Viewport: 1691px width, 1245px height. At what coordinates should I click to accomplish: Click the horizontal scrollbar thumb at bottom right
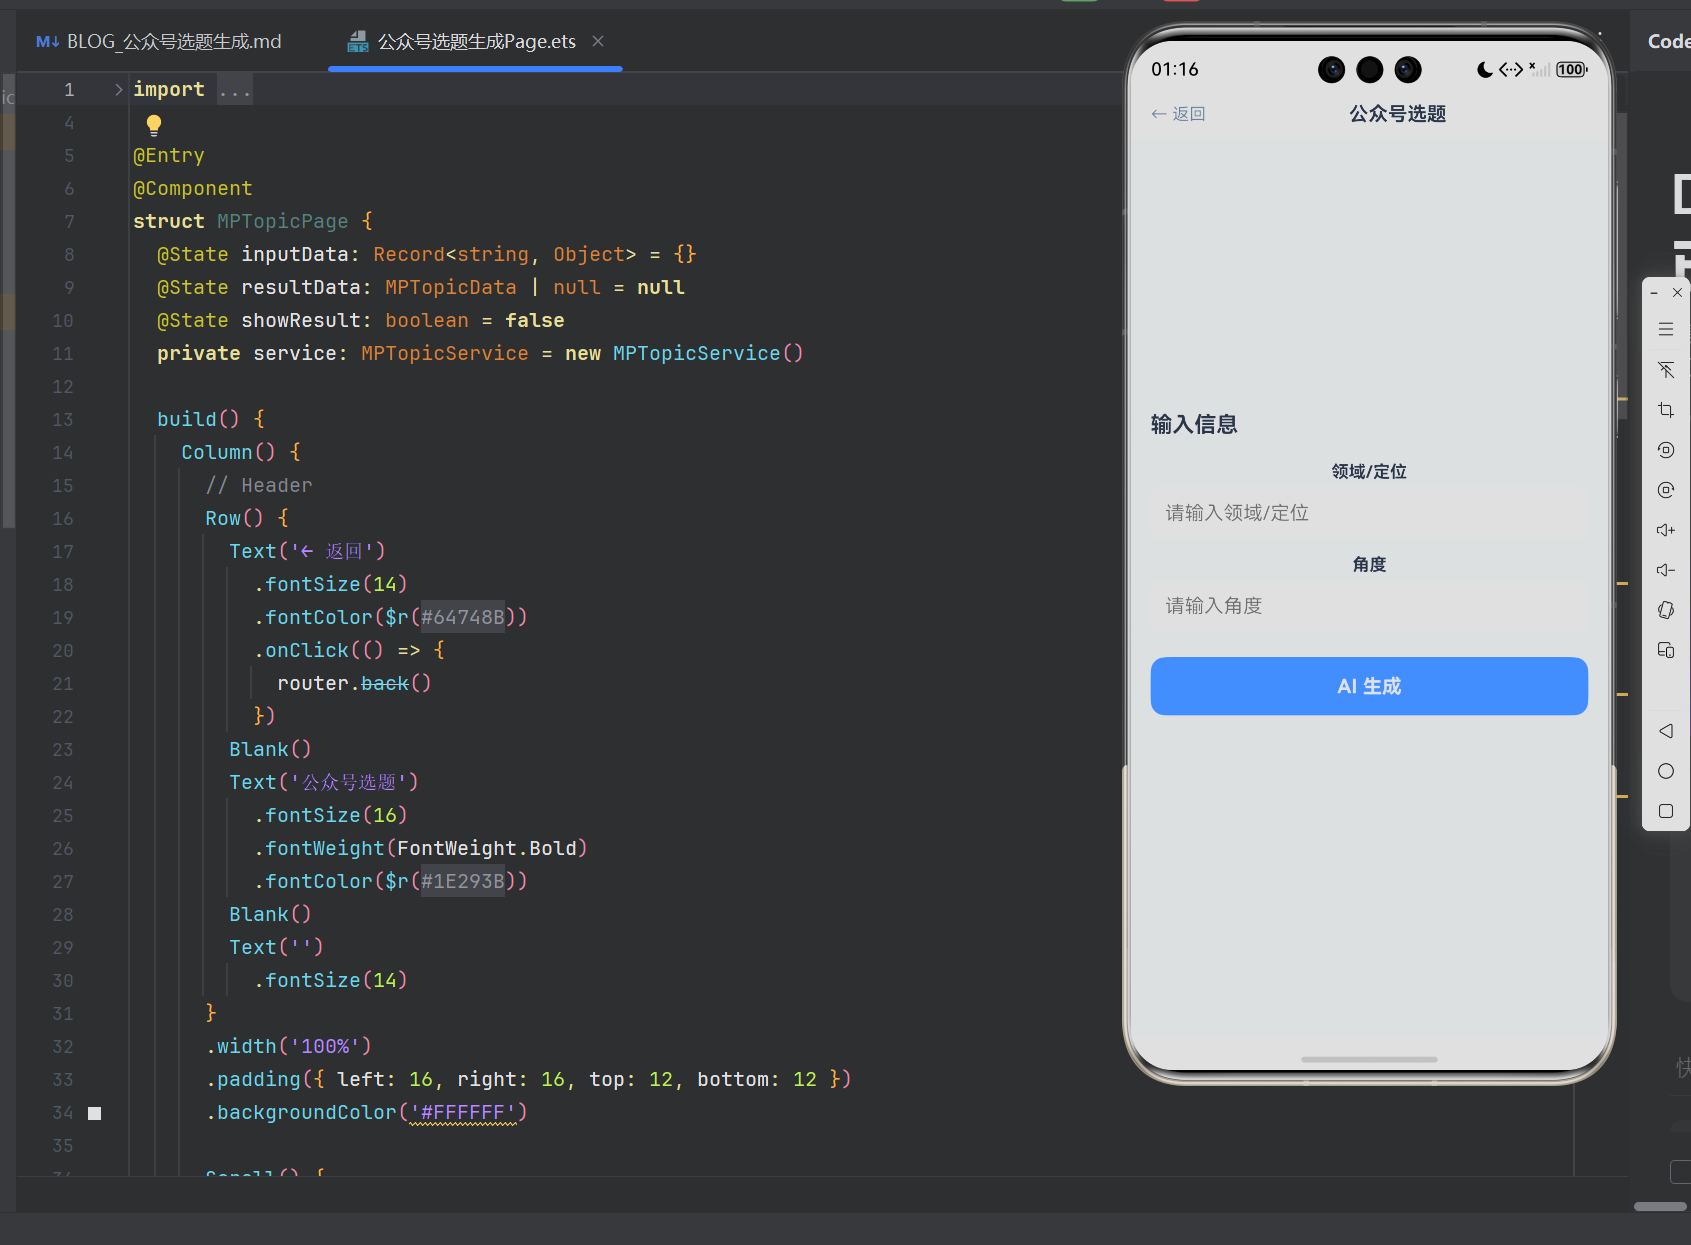point(1660,1207)
